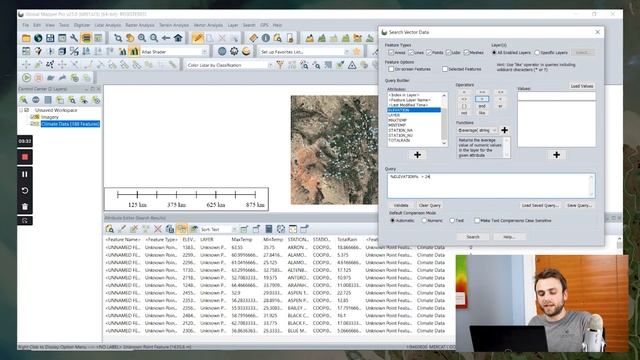640x360 pixels.
Task: Open the Help menu
Action: click(x=278, y=25)
